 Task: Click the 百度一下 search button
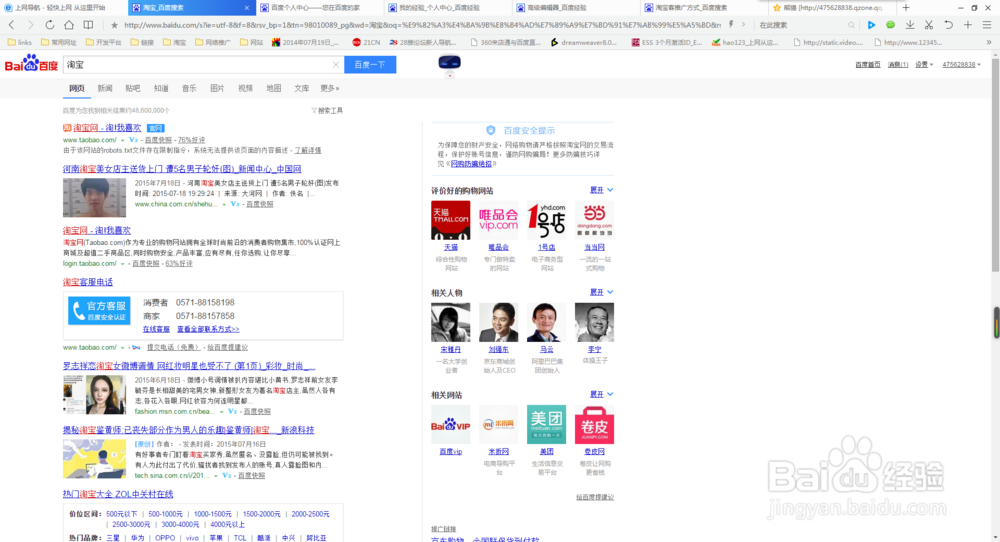tap(370, 64)
